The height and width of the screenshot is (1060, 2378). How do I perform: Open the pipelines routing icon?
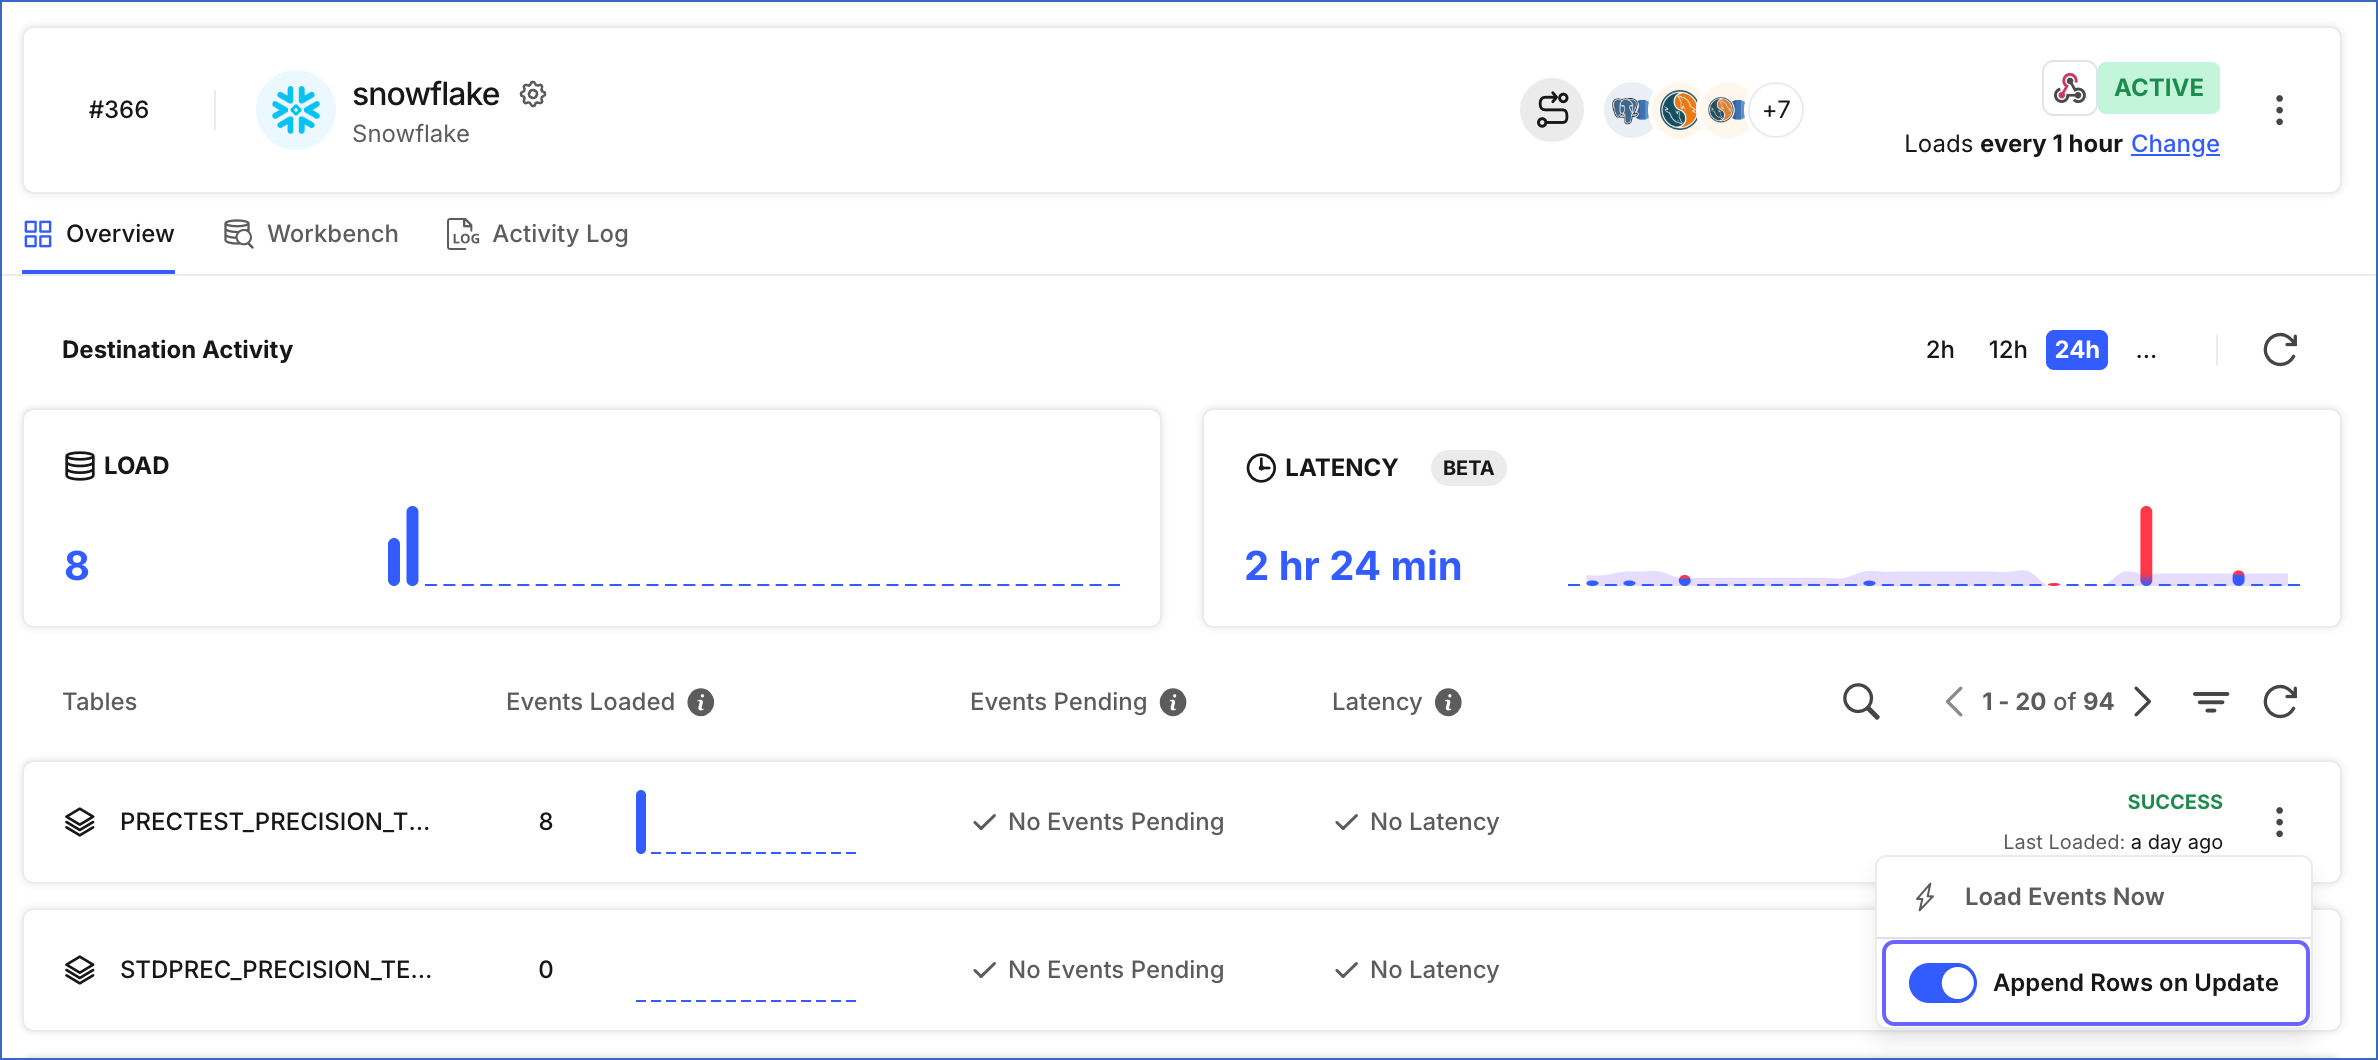click(1552, 110)
